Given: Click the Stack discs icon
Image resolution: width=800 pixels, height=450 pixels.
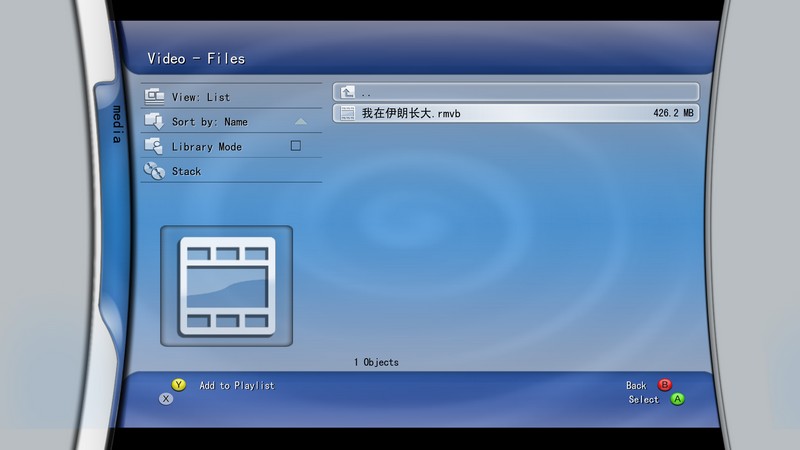Looking at the screenshot, I should 154,171.
